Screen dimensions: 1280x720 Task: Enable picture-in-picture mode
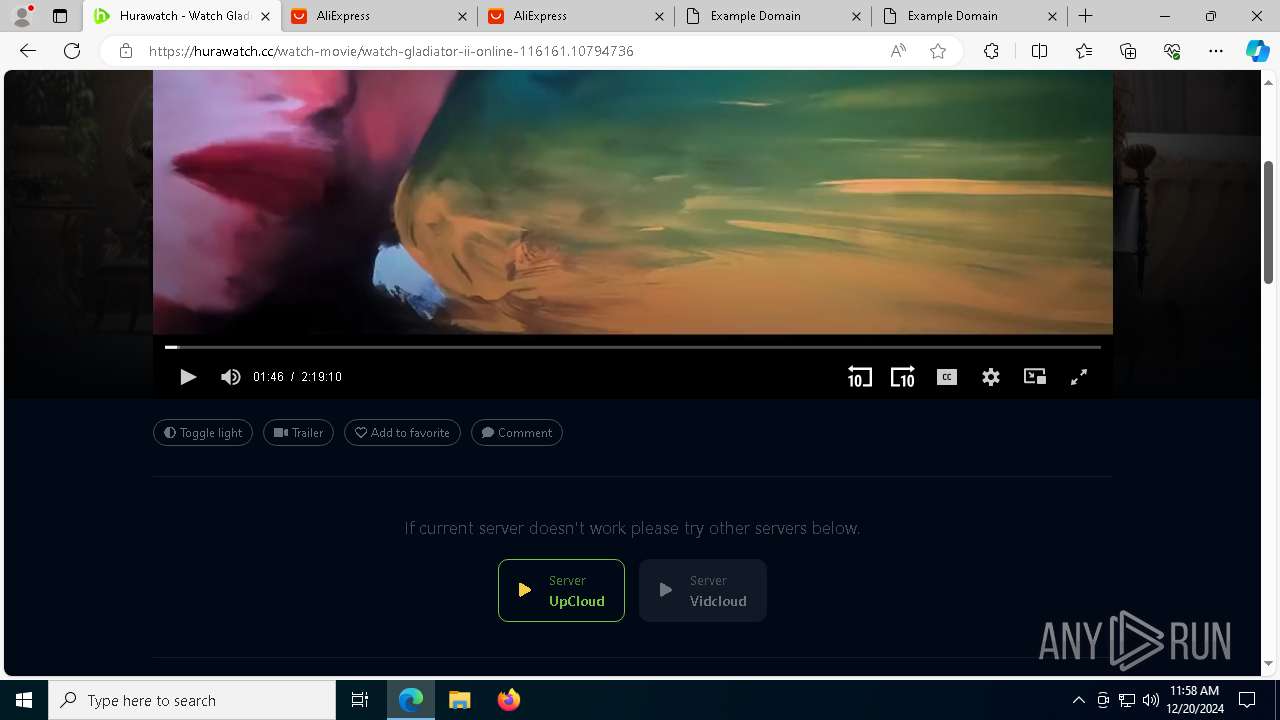[x=1035, y=377]
